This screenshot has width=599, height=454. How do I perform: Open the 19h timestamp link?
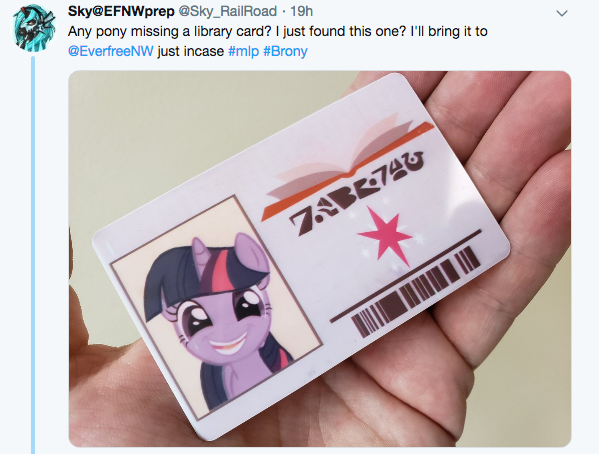point(301,11)
